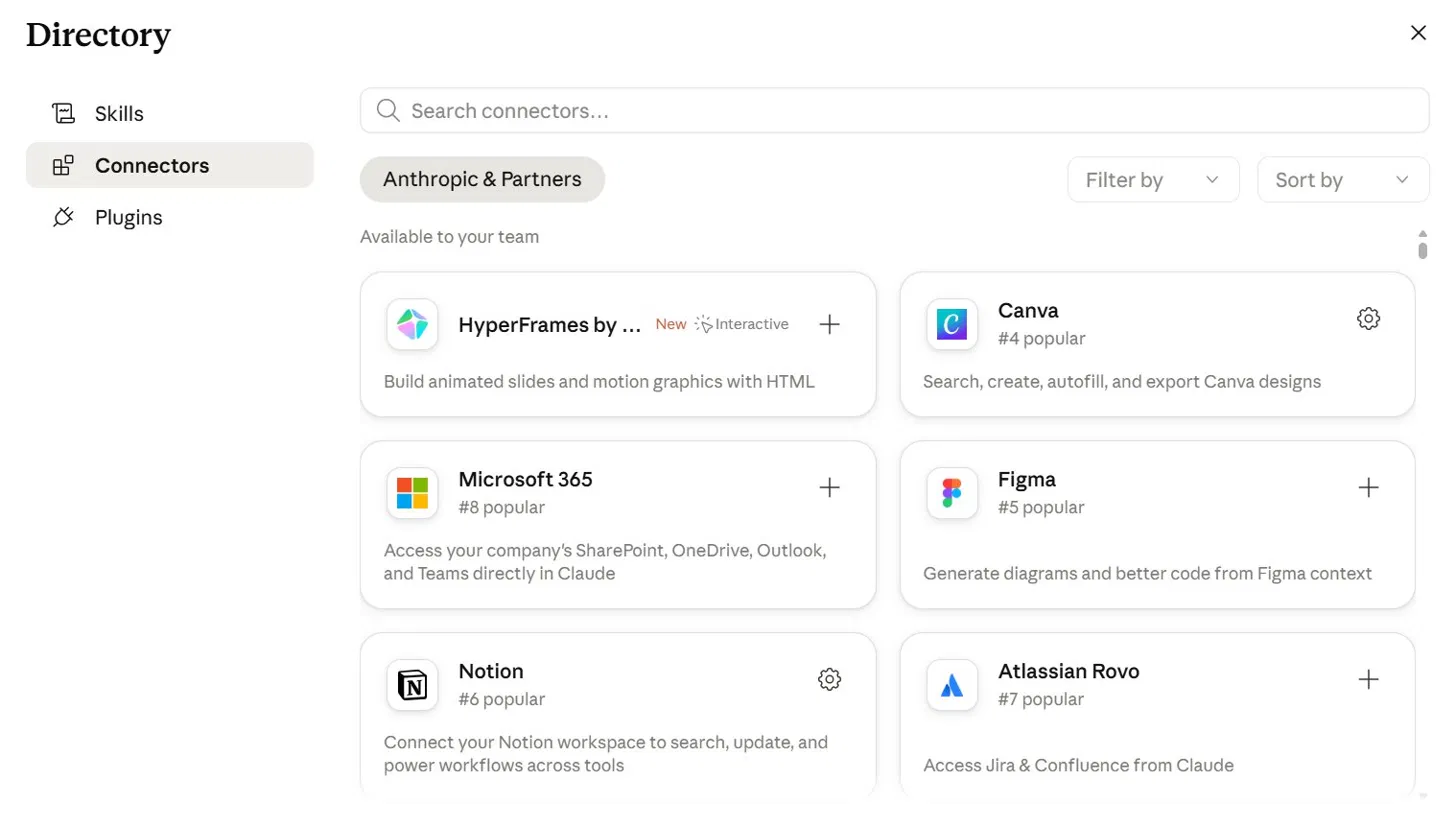Image resolution: width=1456 pixels, height=827 pixels.
Task: Select the Anthropic & Partners chip
Action: click(482, 180)
